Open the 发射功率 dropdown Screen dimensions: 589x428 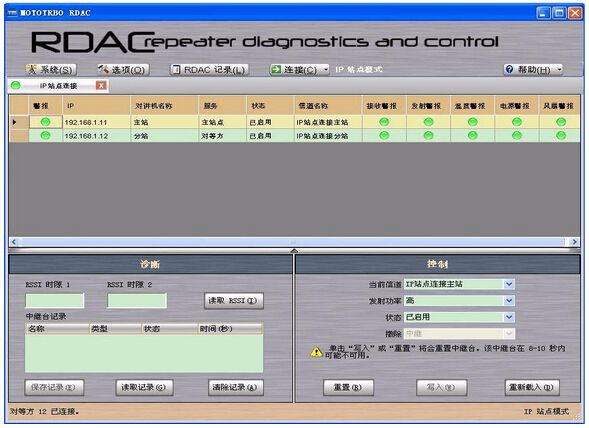509,300
